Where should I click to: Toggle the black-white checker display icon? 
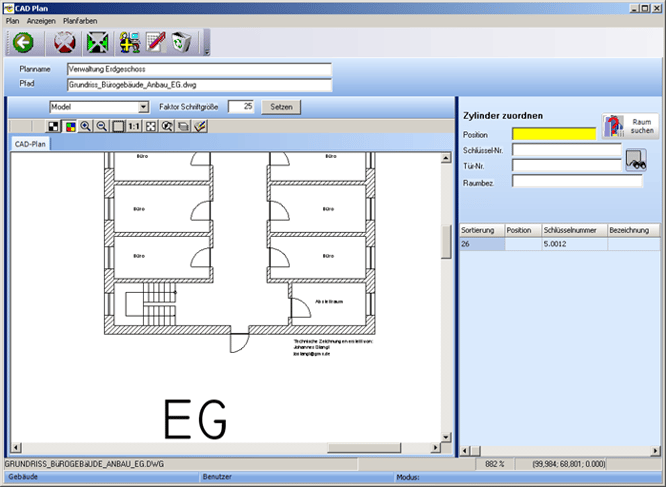point(54,127)
